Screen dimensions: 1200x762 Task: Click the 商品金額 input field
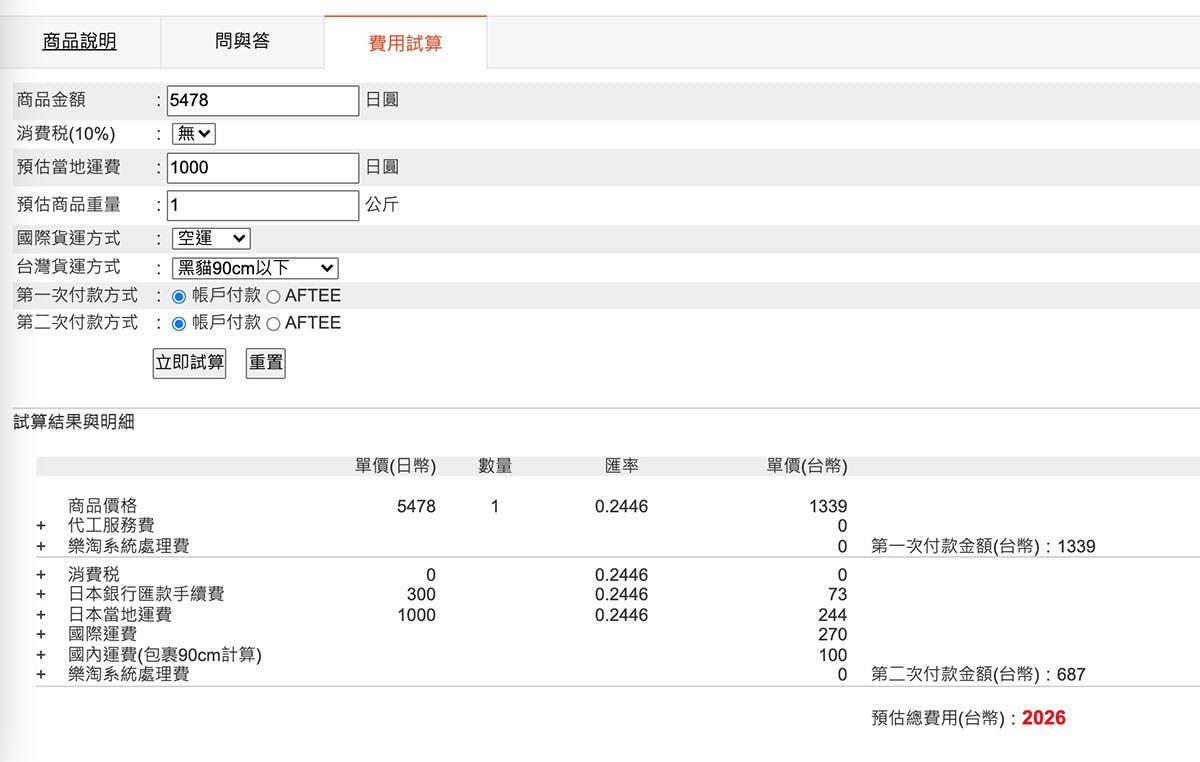[x=262, y=101]
